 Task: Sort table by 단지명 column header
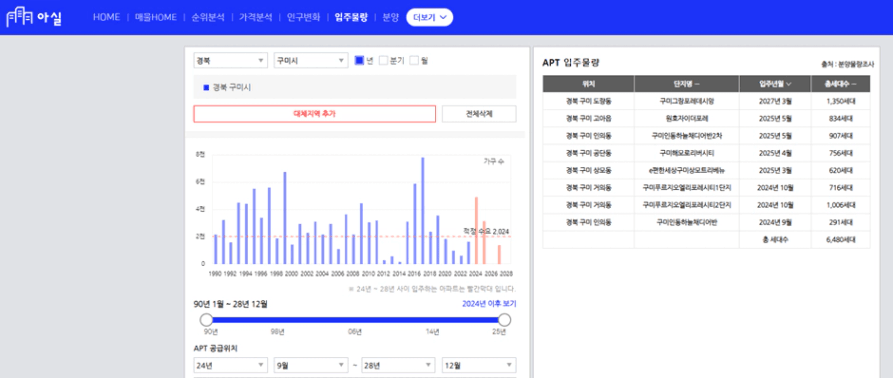[x=686, y=84]
